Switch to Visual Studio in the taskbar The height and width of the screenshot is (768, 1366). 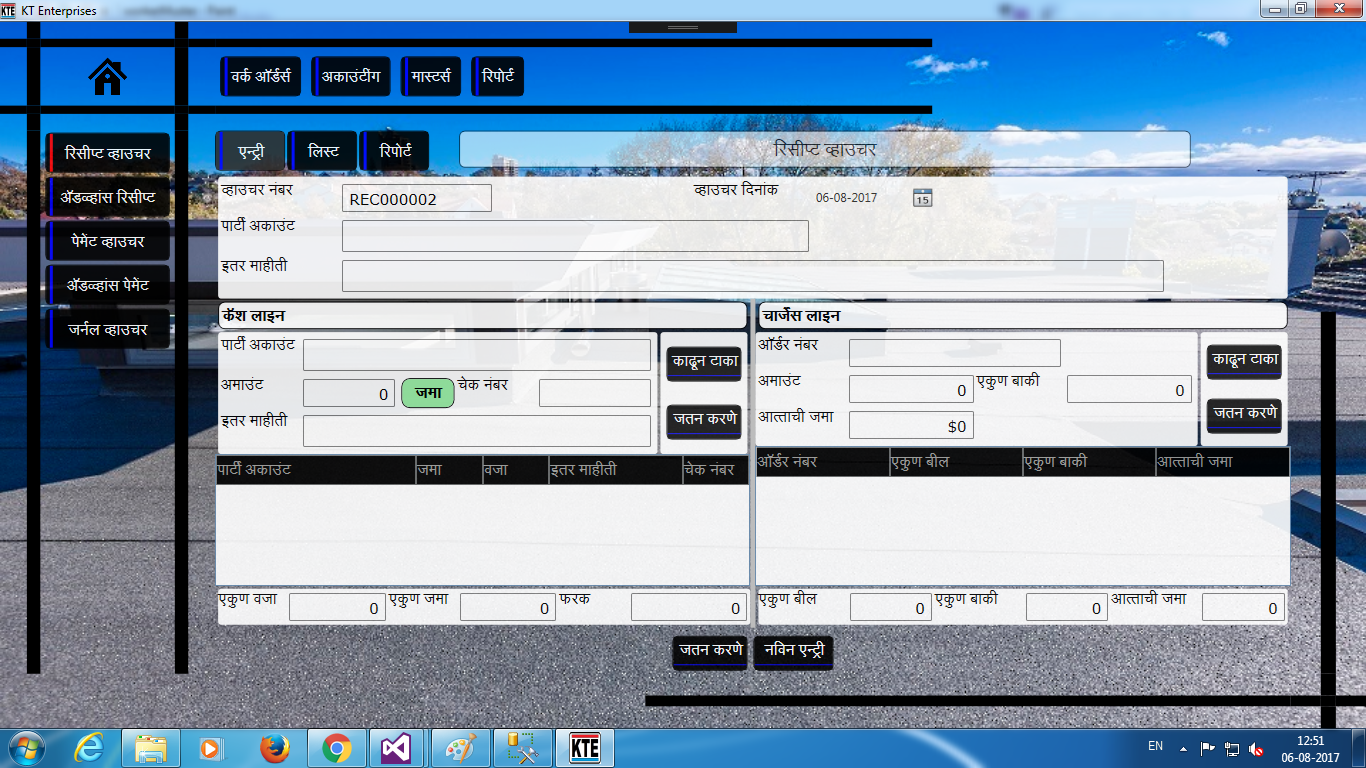398,748
